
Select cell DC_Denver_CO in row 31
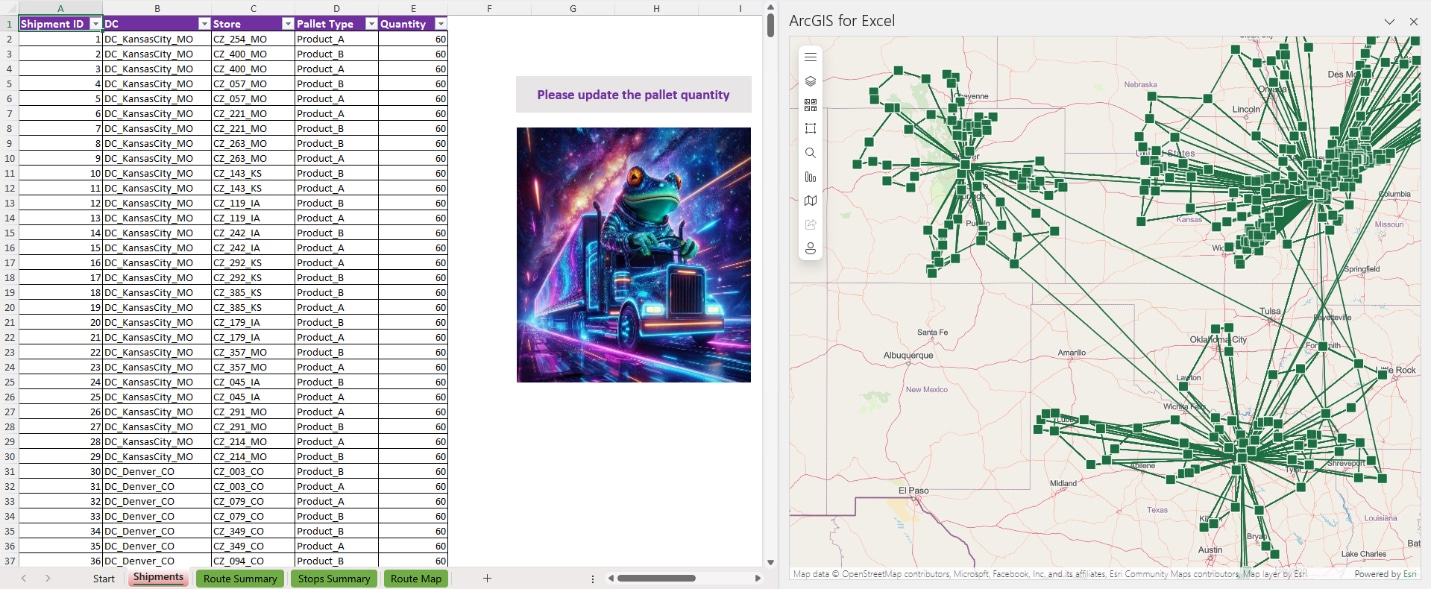(157, 471)
